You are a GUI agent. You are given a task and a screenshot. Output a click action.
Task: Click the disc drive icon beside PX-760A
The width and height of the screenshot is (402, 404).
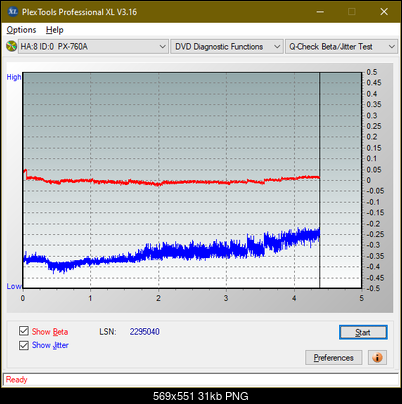point(12,46)
